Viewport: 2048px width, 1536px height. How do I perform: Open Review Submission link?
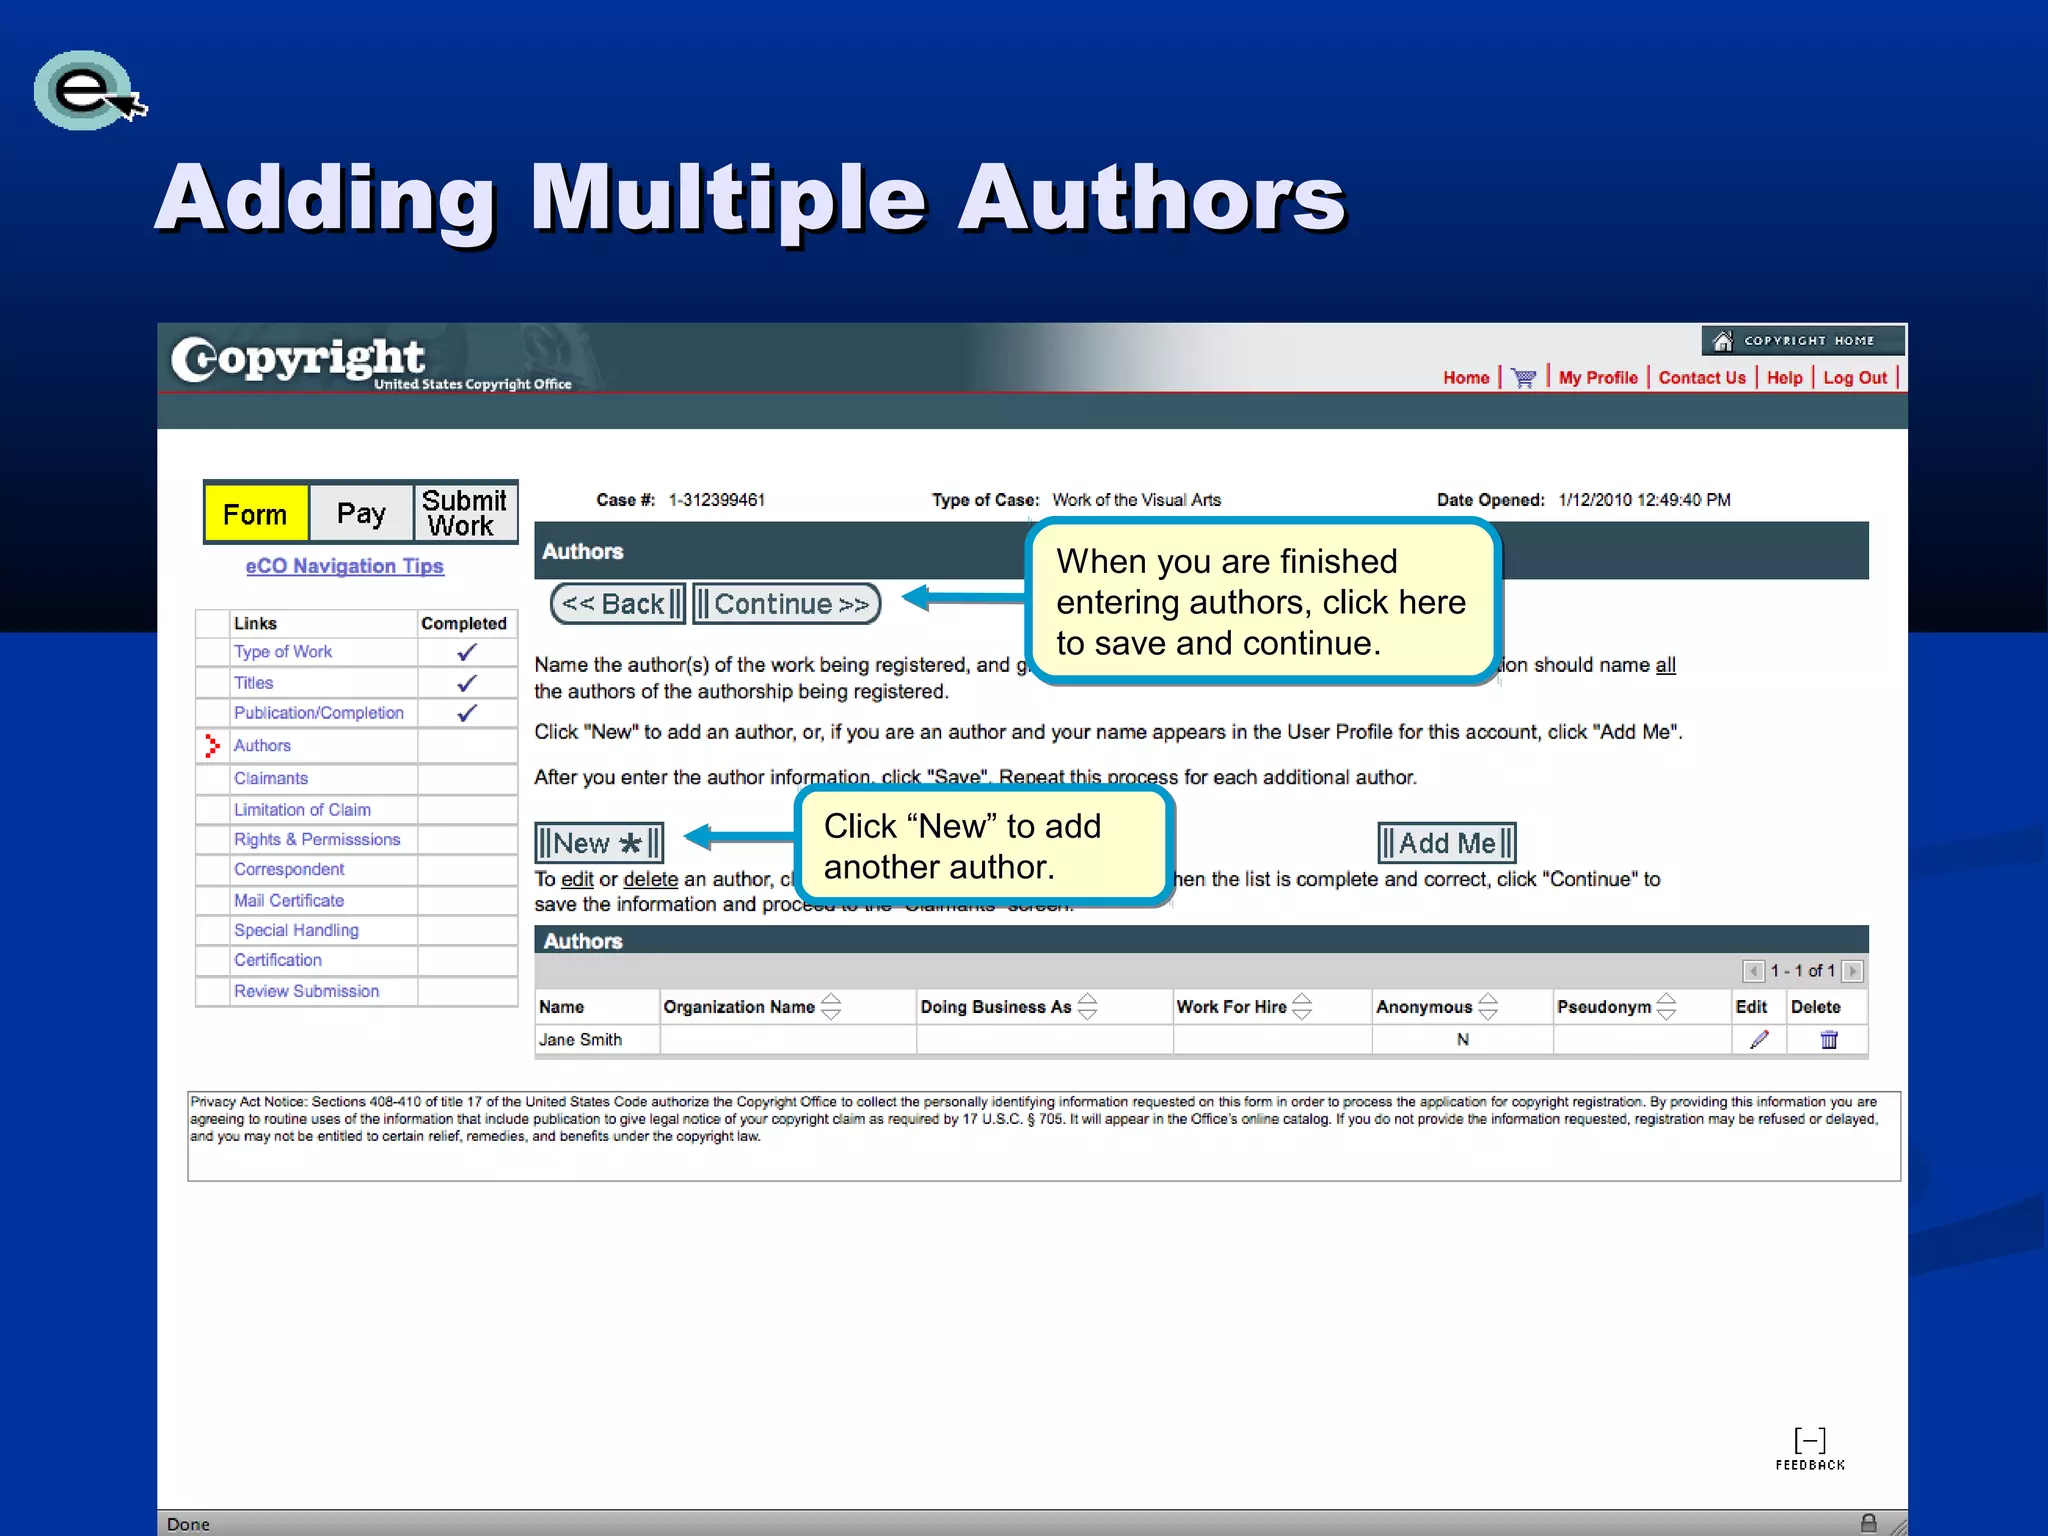307,991
